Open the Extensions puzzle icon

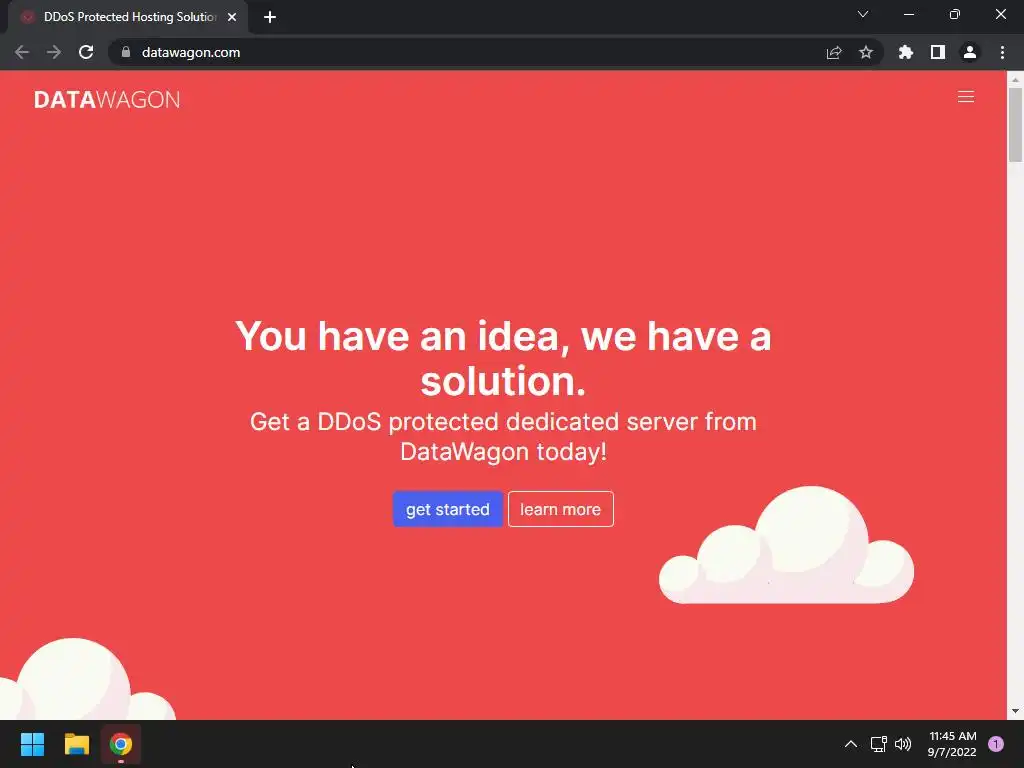905,52
